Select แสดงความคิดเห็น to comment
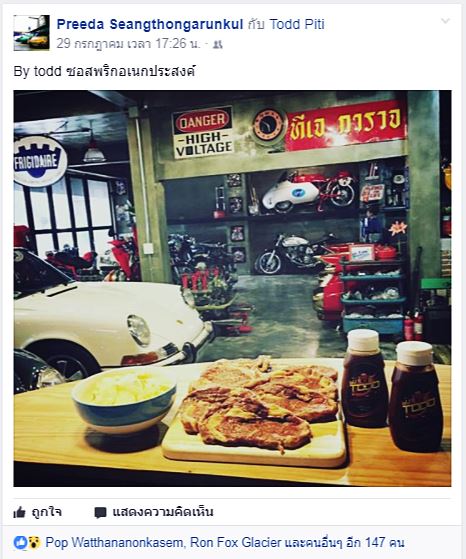 point(163,512)
